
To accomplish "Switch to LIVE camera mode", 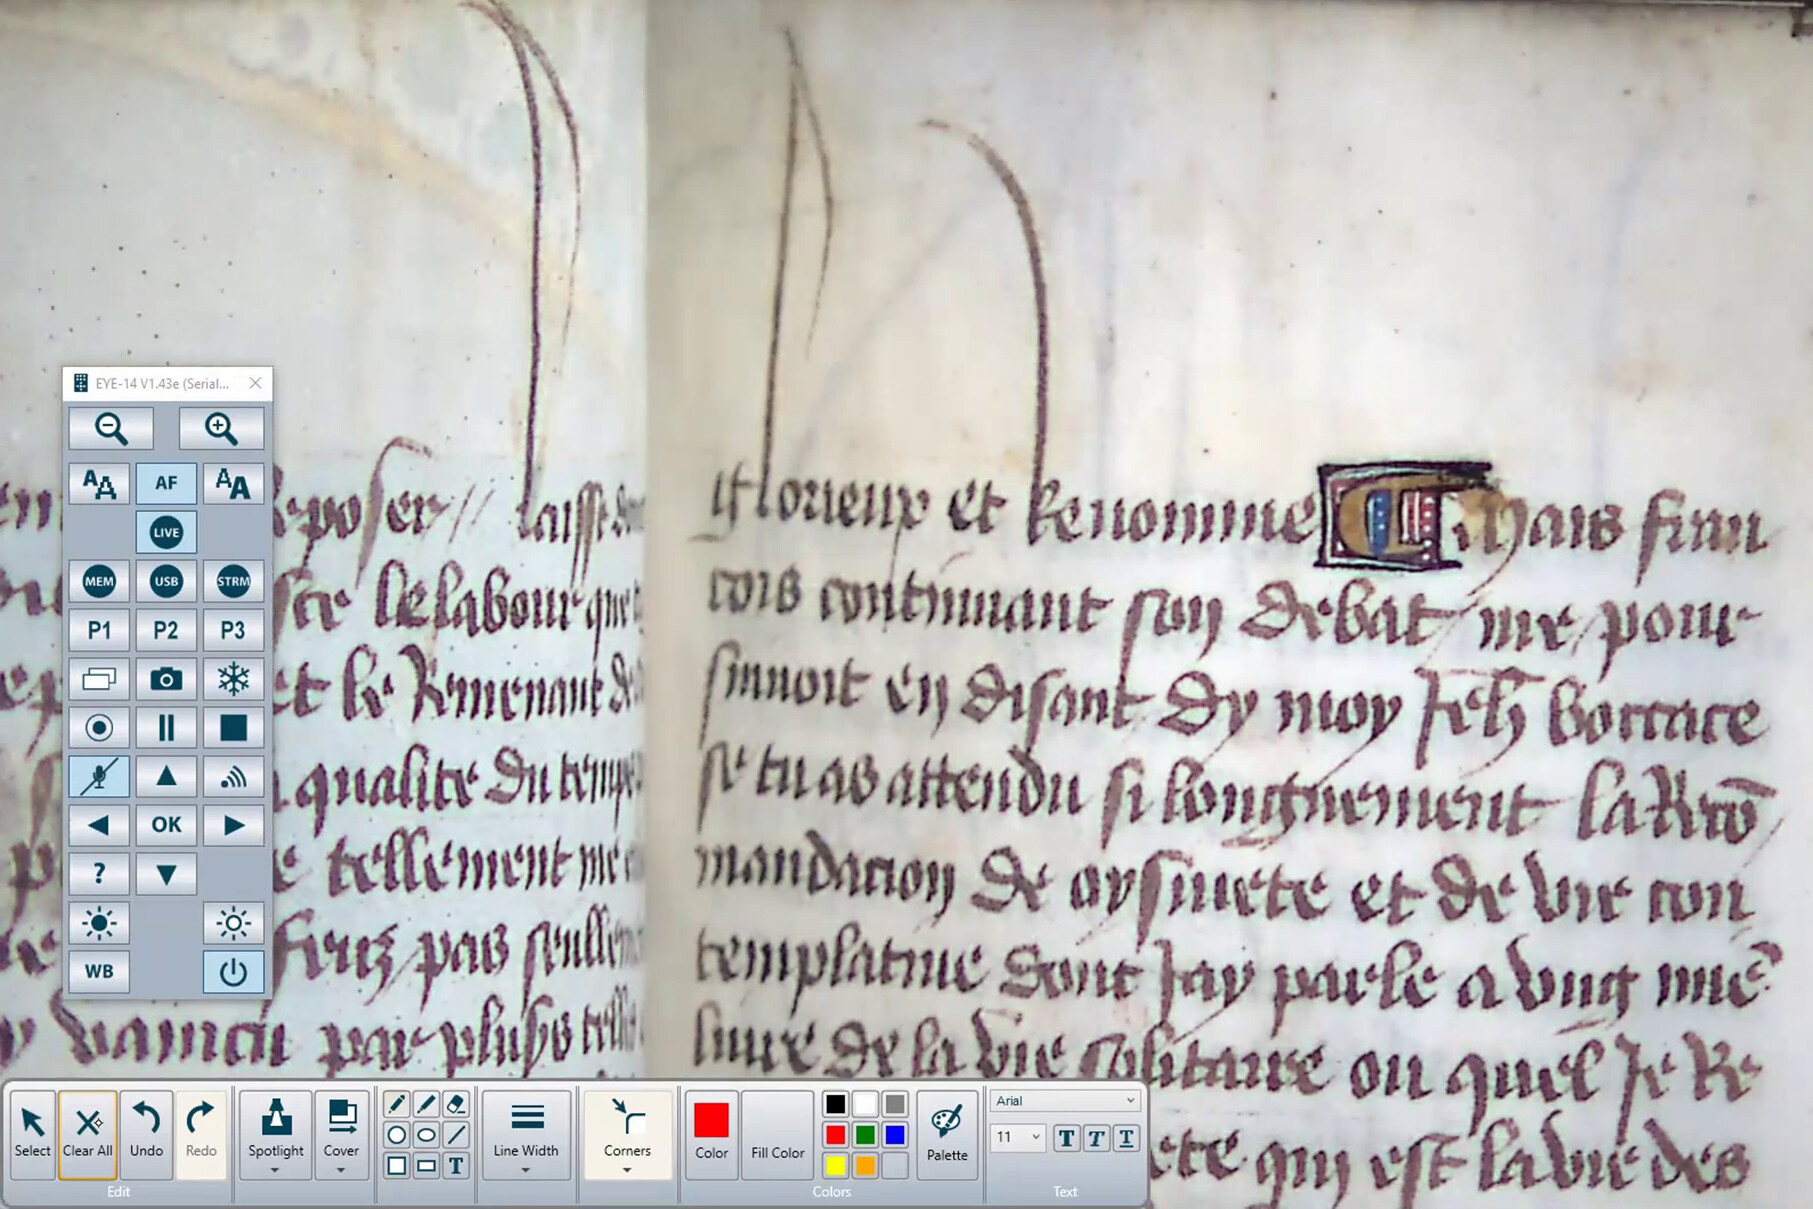I will click(x=166, y=532).
